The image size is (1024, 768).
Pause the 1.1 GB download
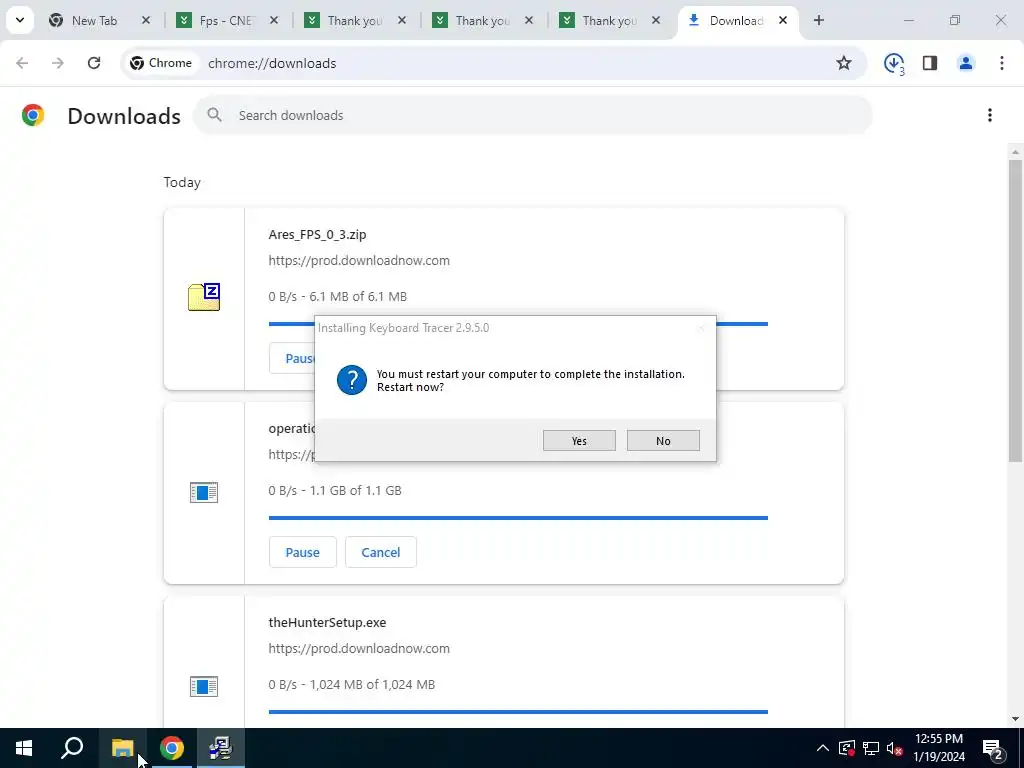click(302, 552)
